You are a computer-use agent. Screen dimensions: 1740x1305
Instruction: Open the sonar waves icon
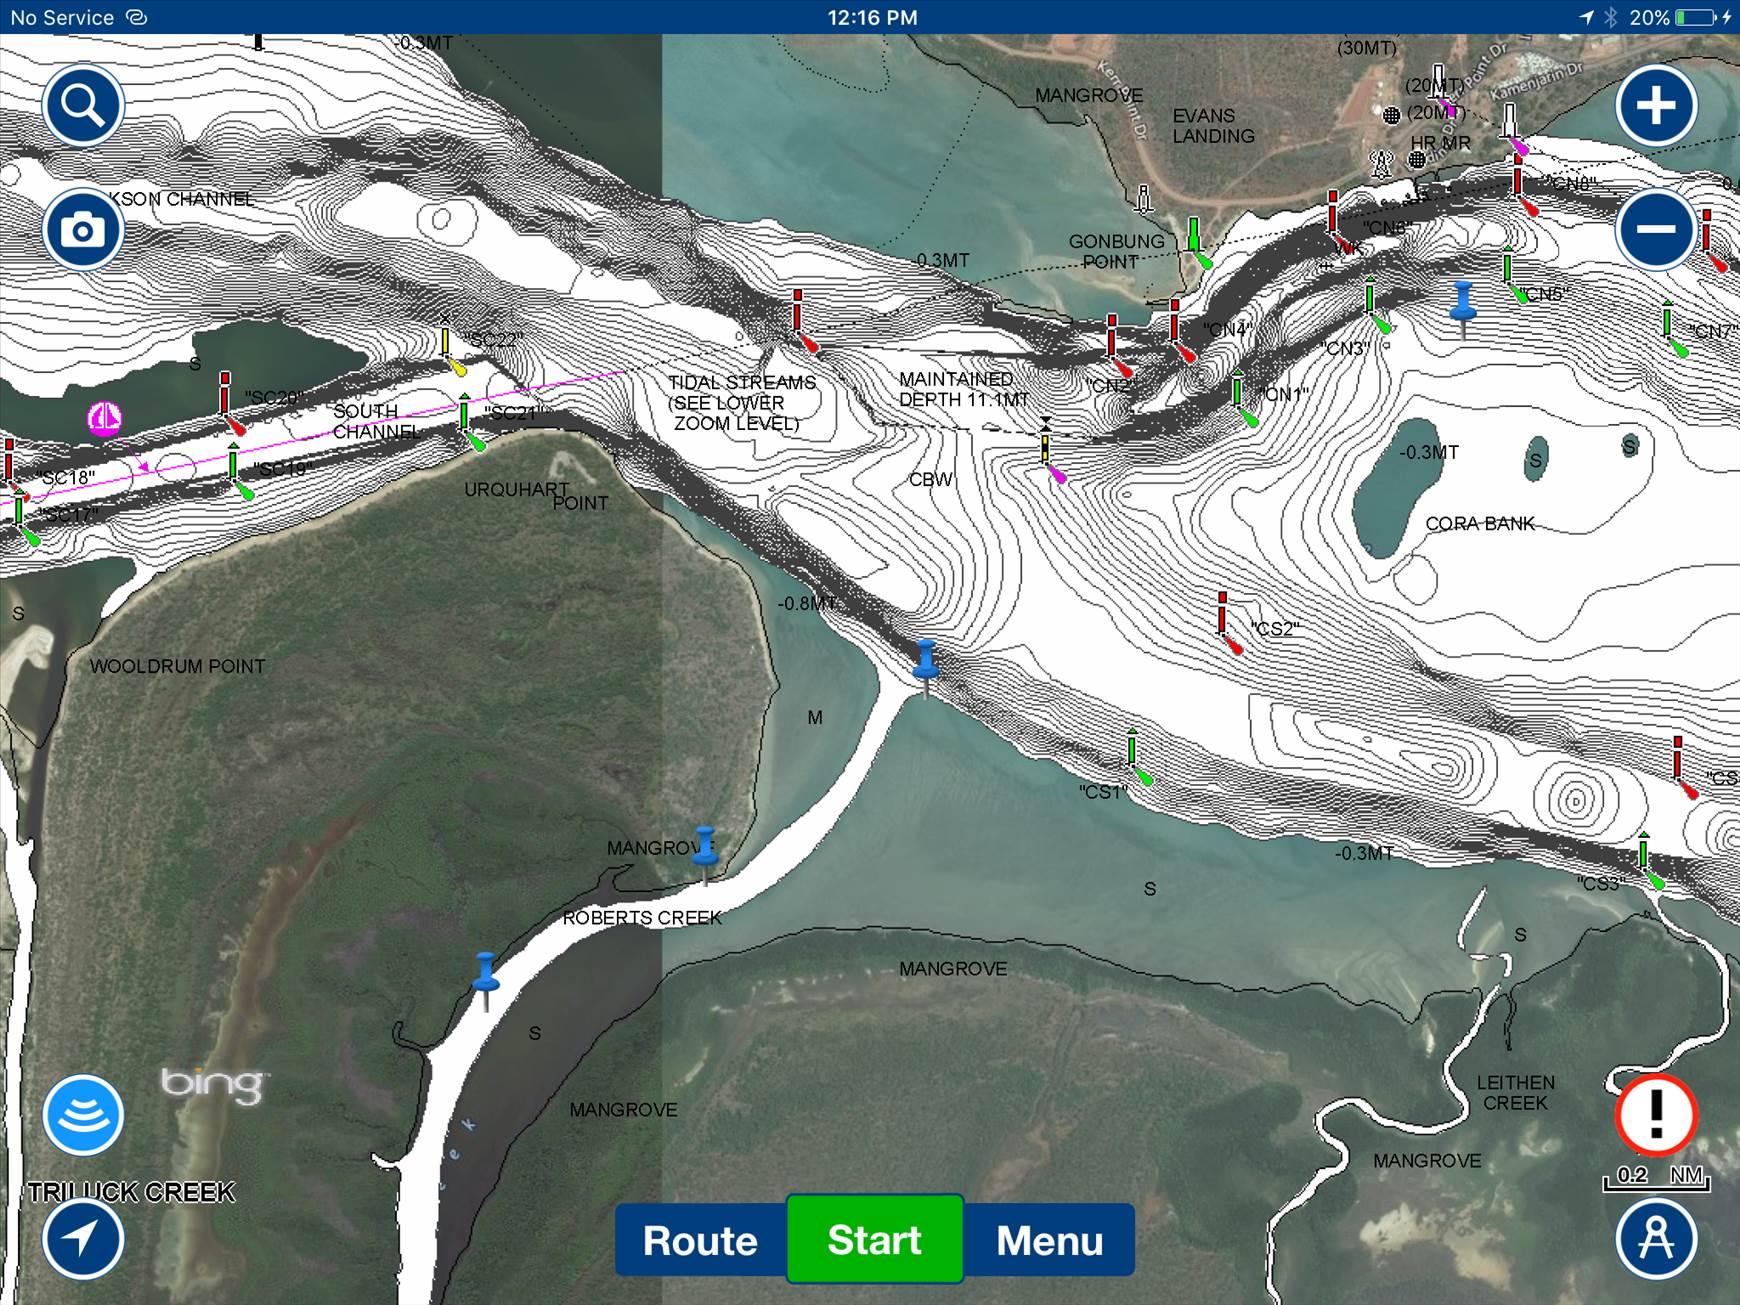[83, 1116]
